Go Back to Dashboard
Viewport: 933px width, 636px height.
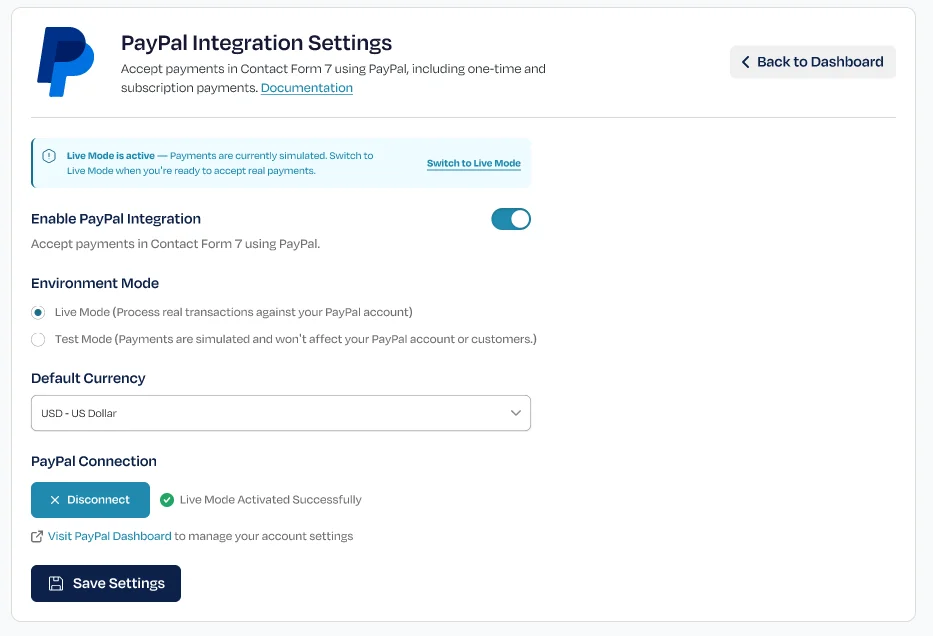pyautogui.click(x=813, y=62)
